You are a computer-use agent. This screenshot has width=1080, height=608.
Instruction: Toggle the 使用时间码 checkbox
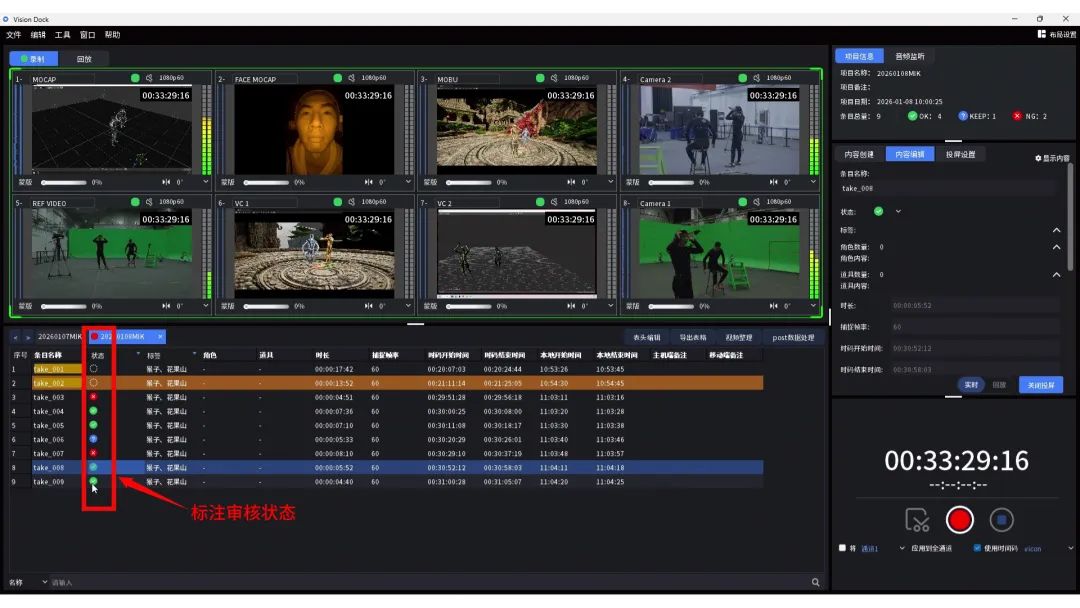click(977, 548)
